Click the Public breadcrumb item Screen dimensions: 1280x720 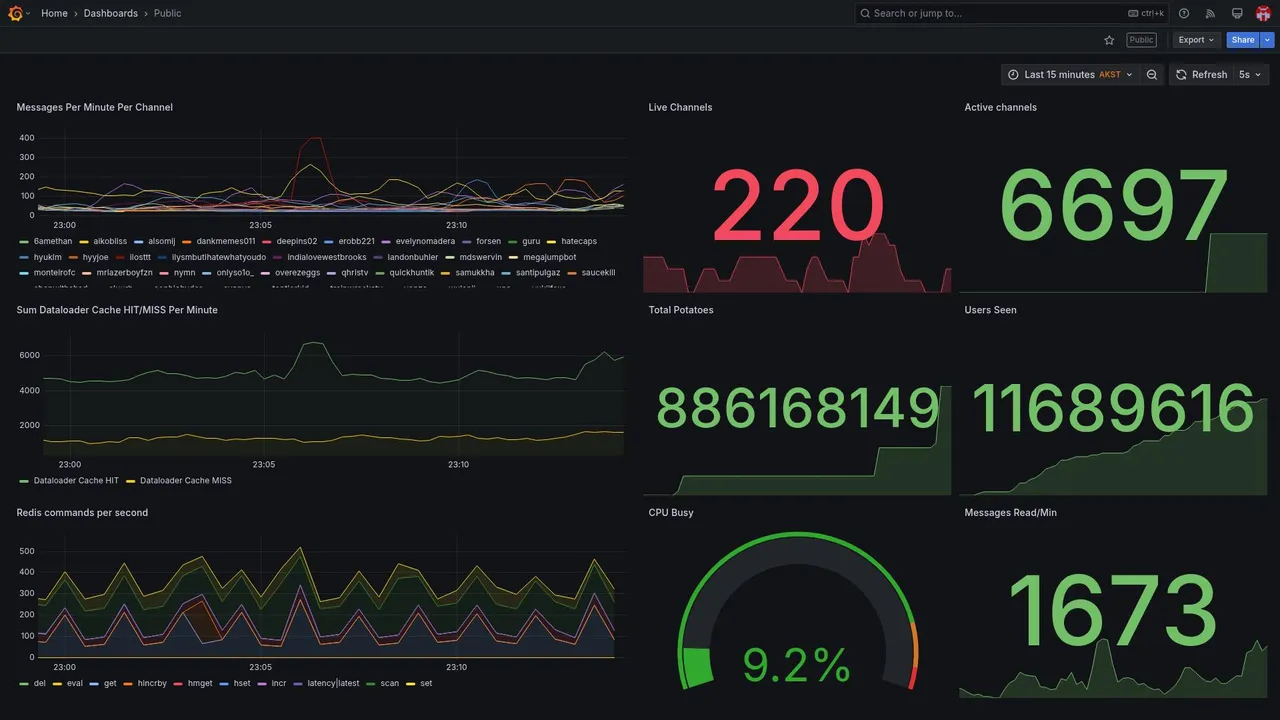pyautogui.click(x=168, y=13)
